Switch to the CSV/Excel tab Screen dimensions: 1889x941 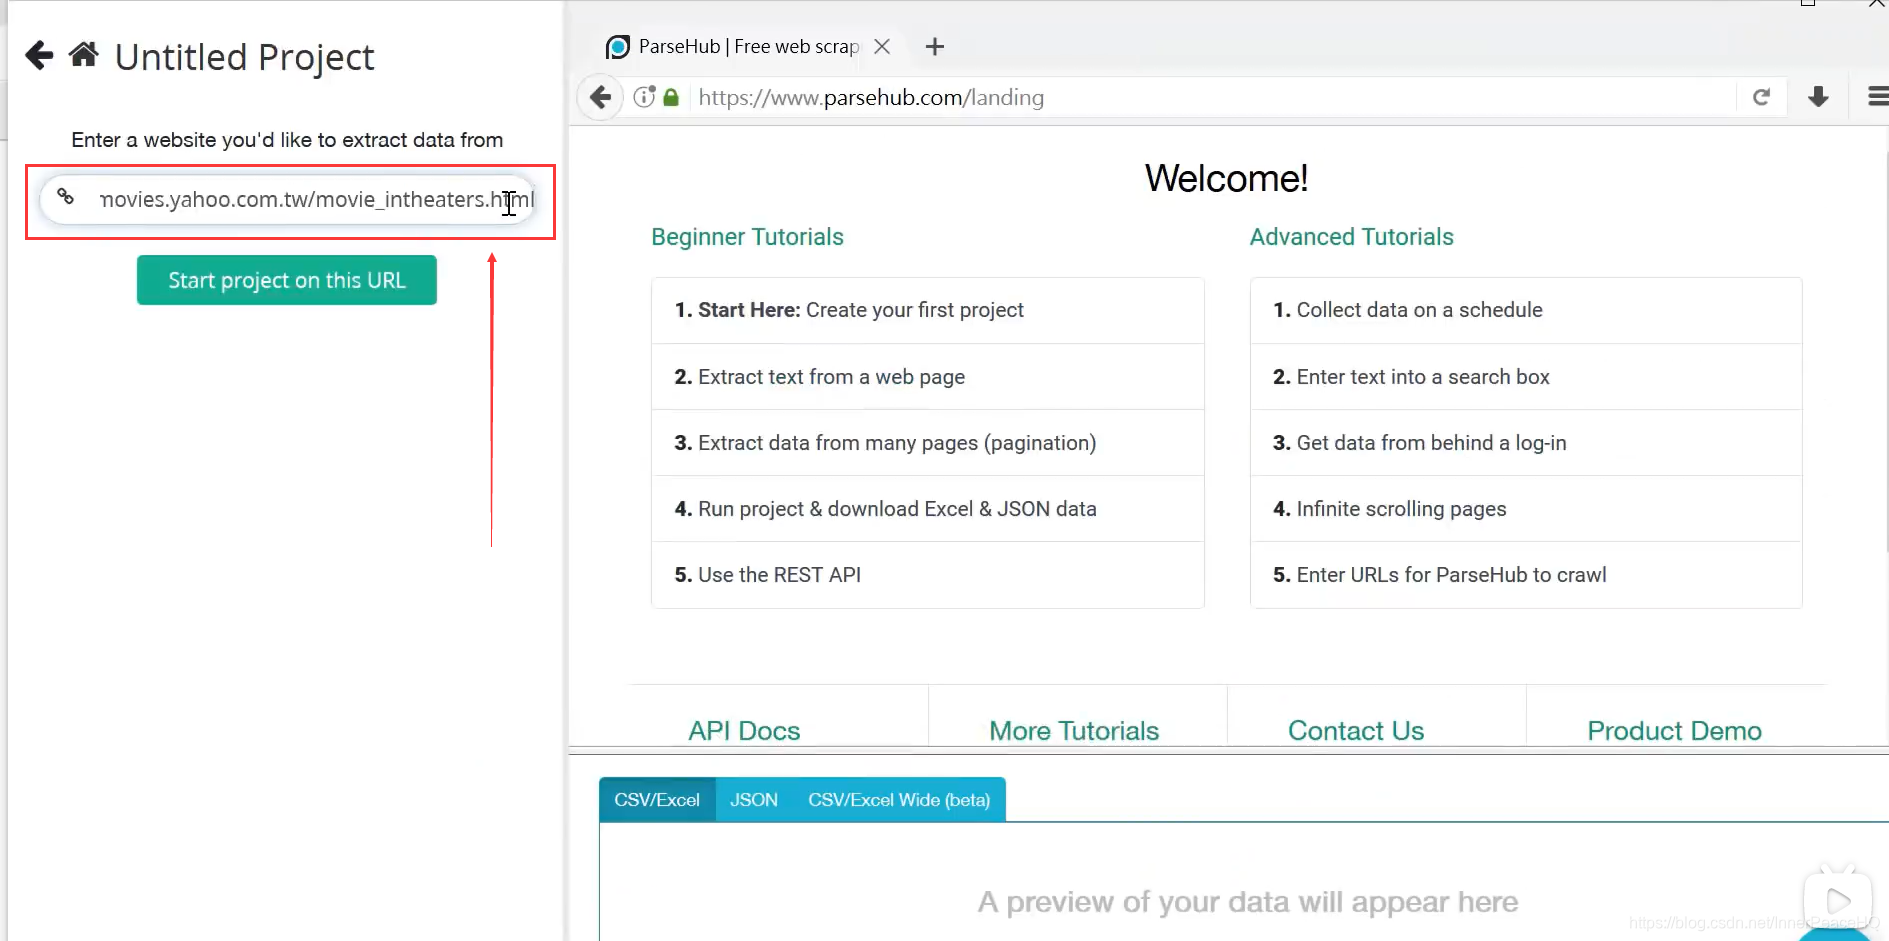pos(657,800)
